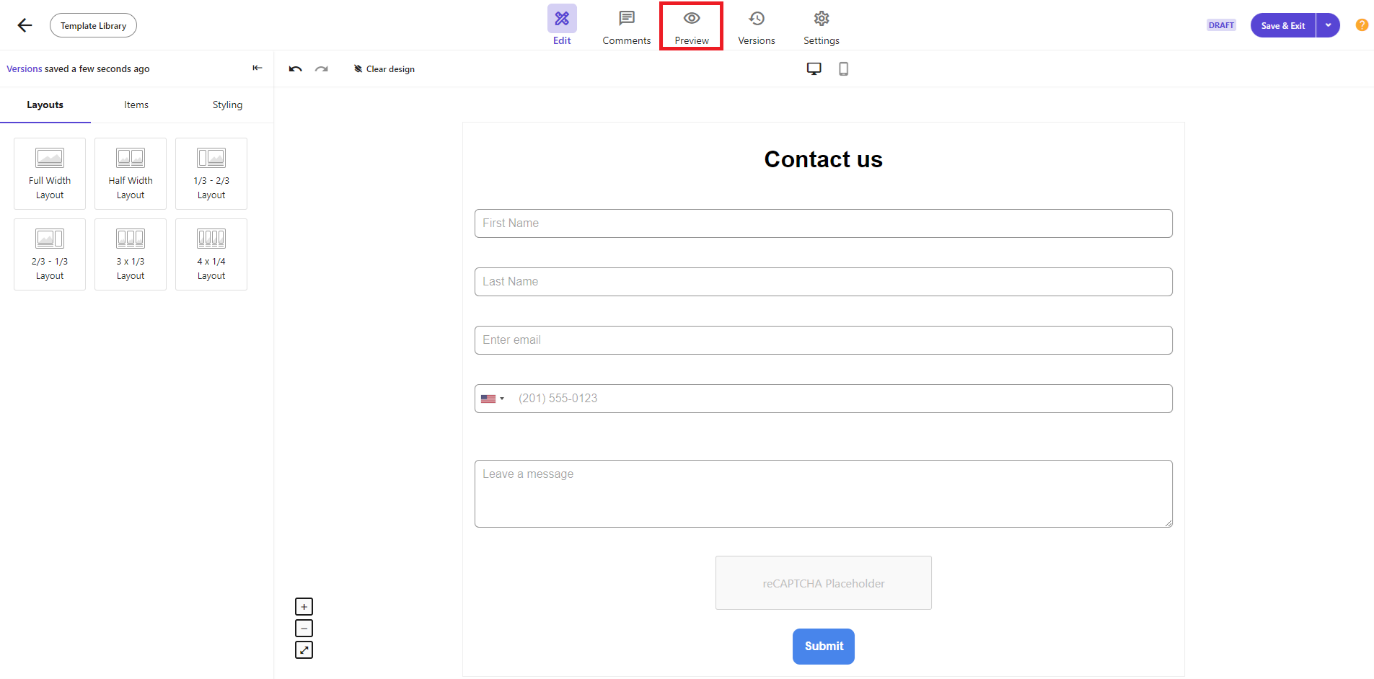Screen dimensions: 1374x679
Task: Click the Template Library button
Action: [93, 25]
